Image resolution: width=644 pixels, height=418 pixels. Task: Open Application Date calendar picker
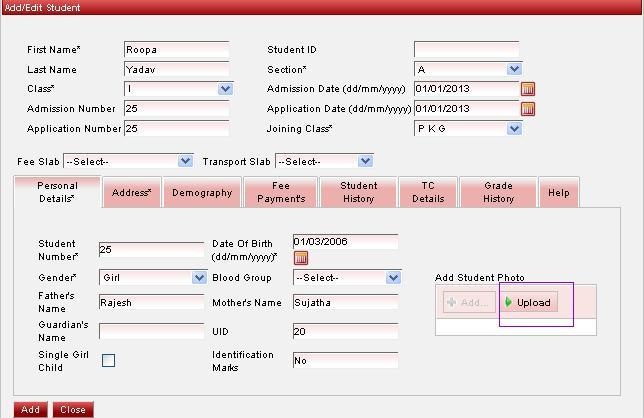[528, 109]
